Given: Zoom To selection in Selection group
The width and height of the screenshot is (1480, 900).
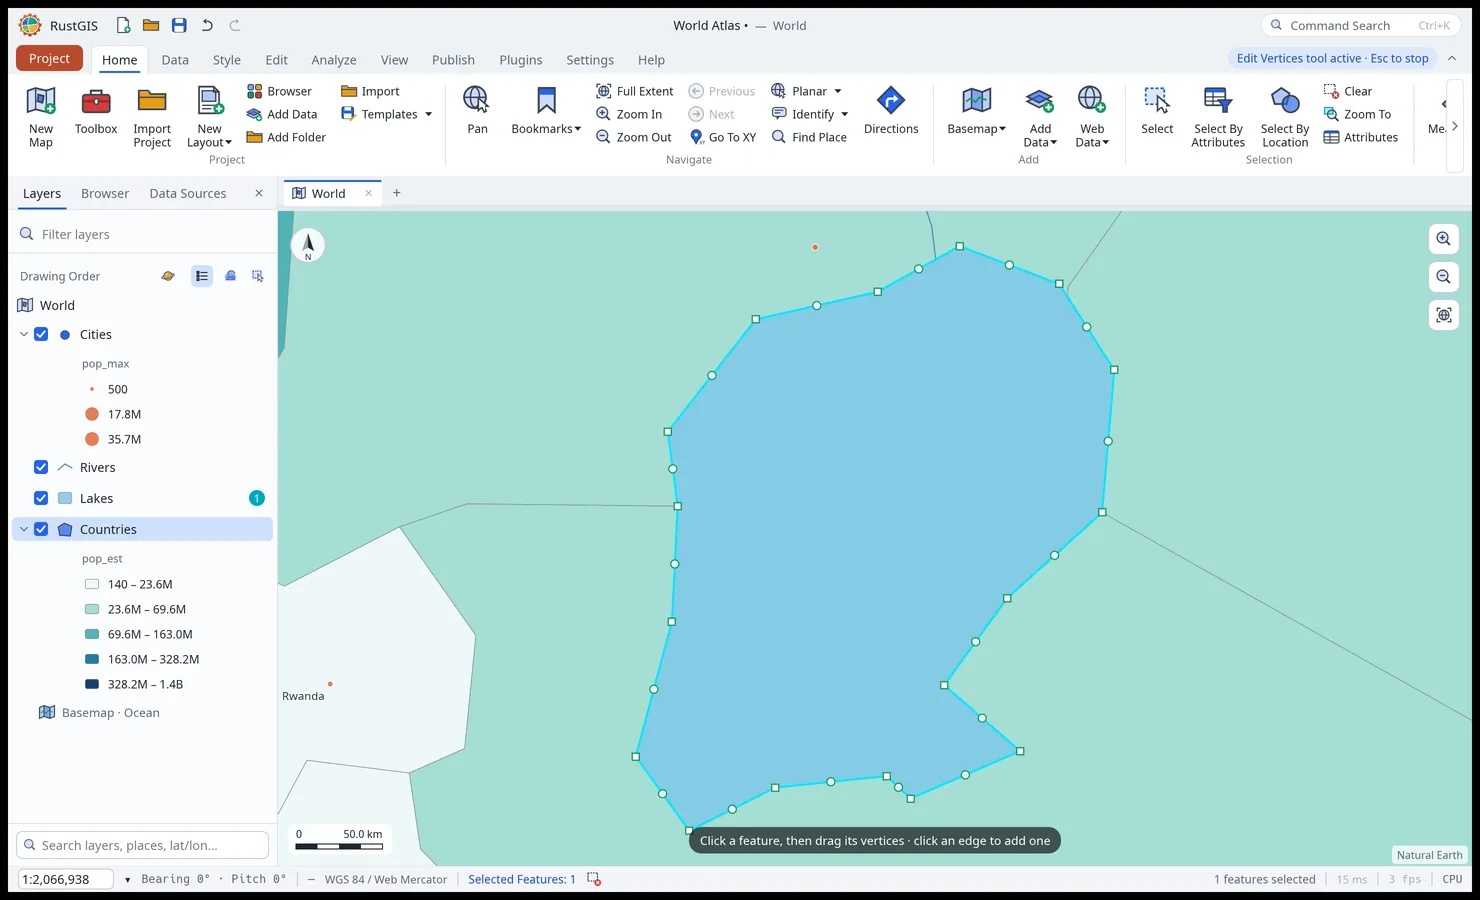Looking at the screenshot, I should pos(1357,114).
